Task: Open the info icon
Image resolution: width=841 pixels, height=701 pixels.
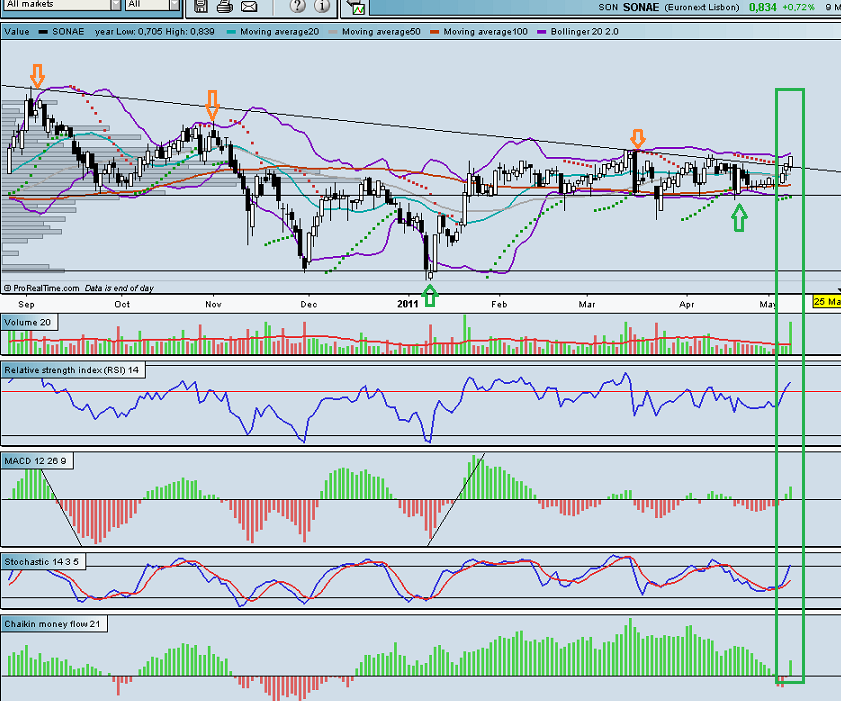Action: 322,6
